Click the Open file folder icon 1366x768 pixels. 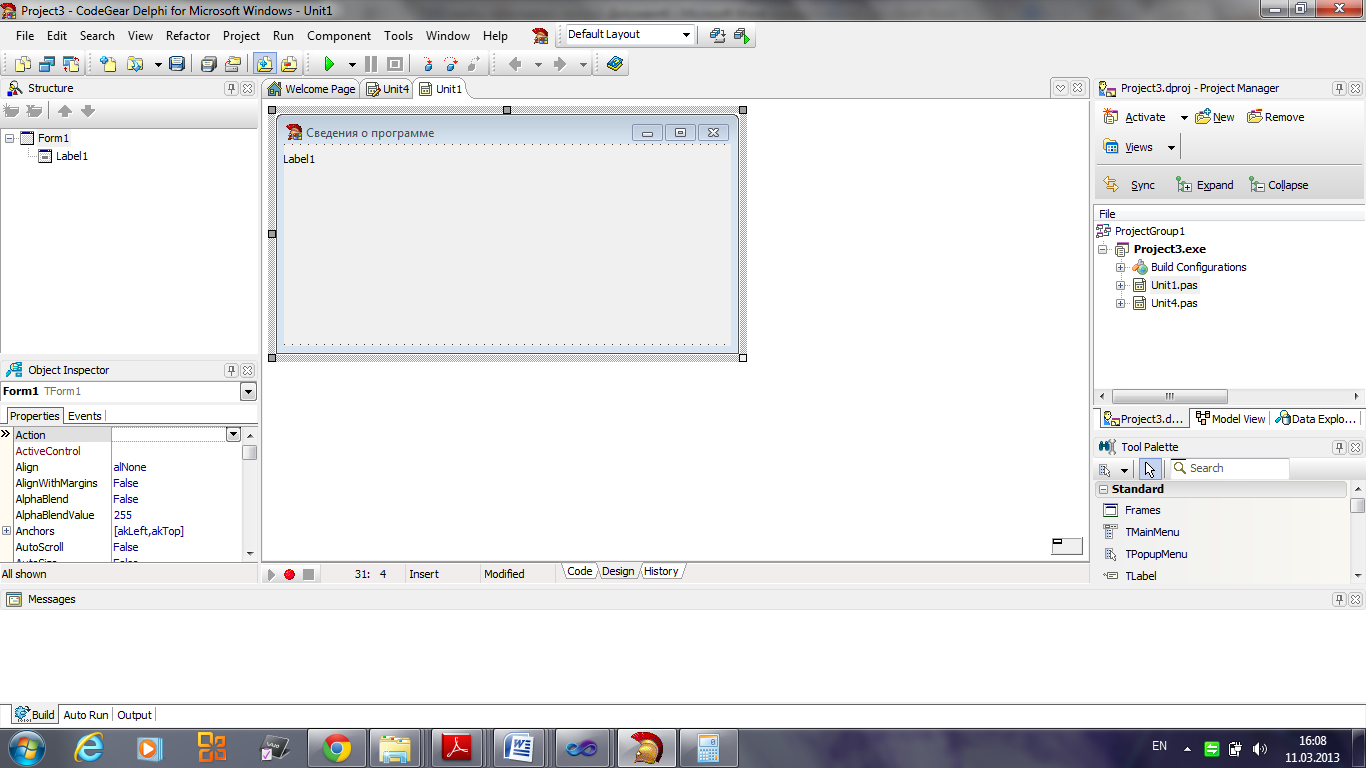(x=135, y=64)
